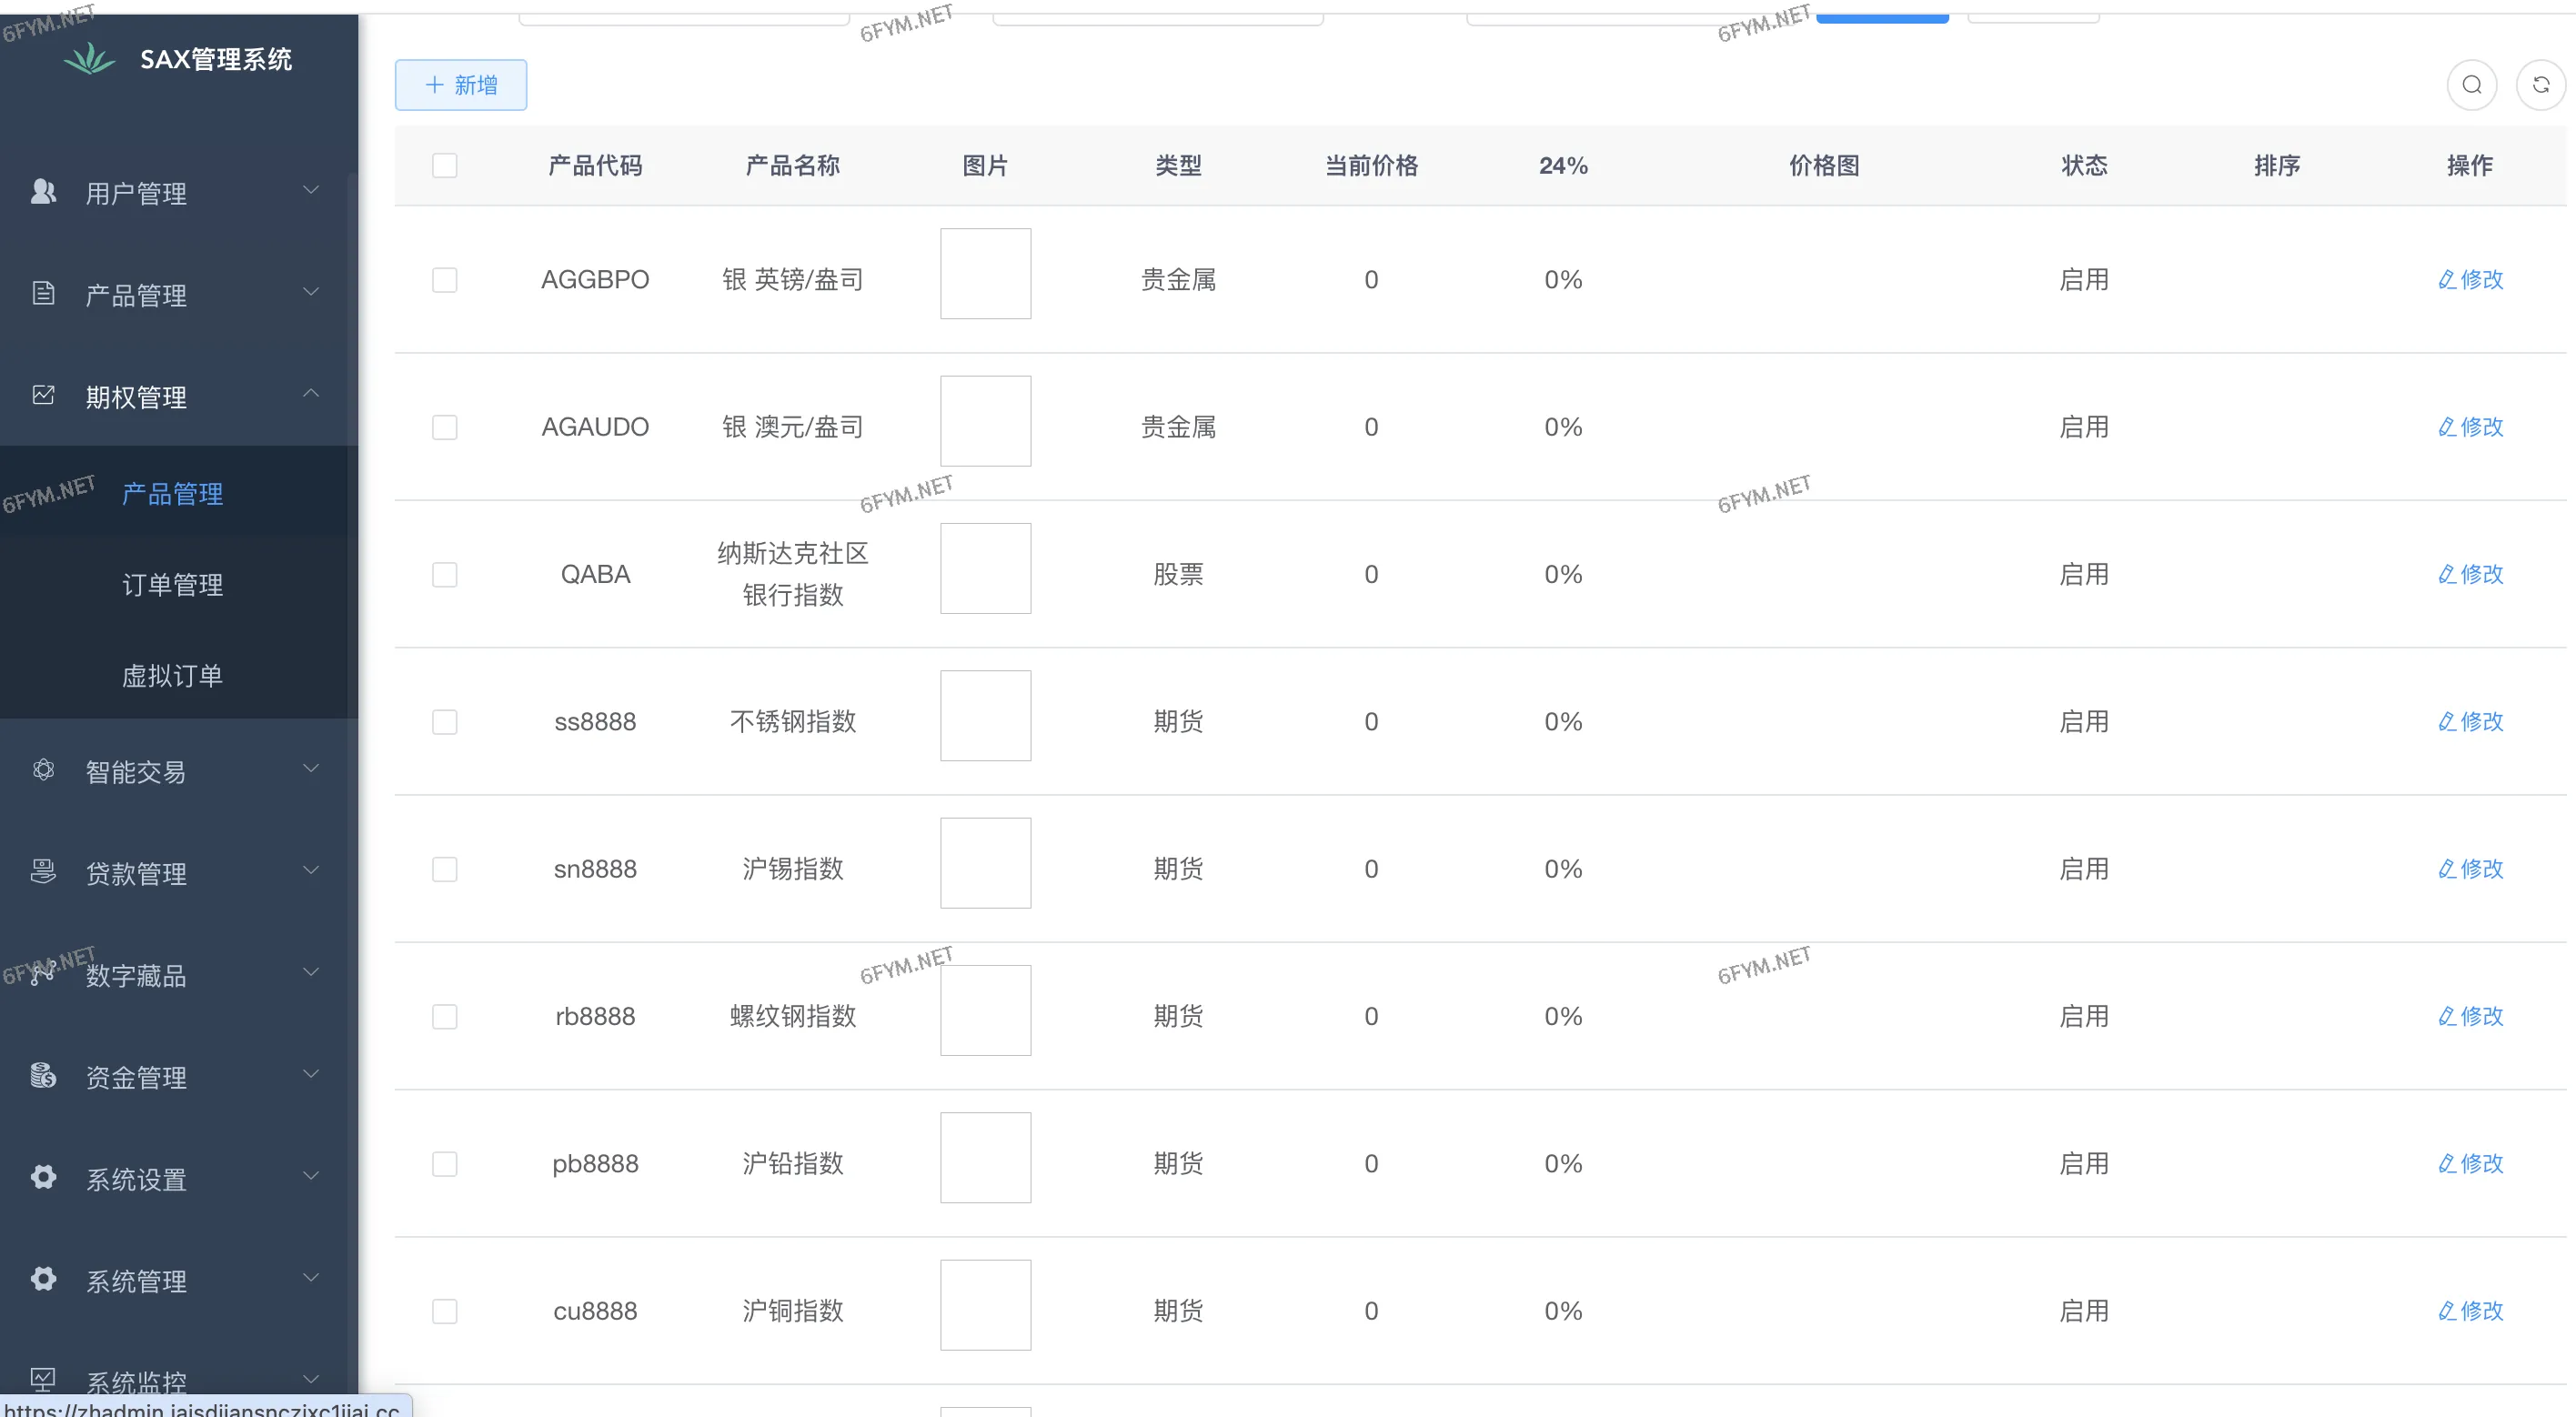Screen dimensions: 2576x1417
Task: Click the search magnifier icon button
Action: coord(2471,85)
